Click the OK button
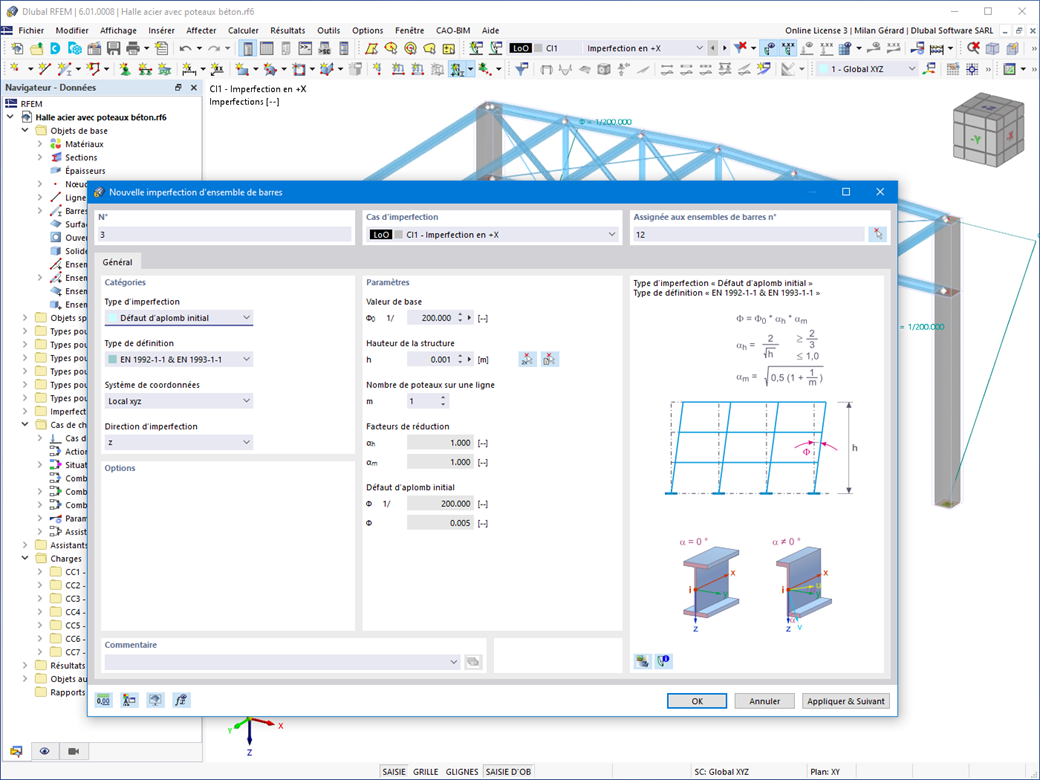This screenshot has width=1040, height=780. click(x=697, y=701)
